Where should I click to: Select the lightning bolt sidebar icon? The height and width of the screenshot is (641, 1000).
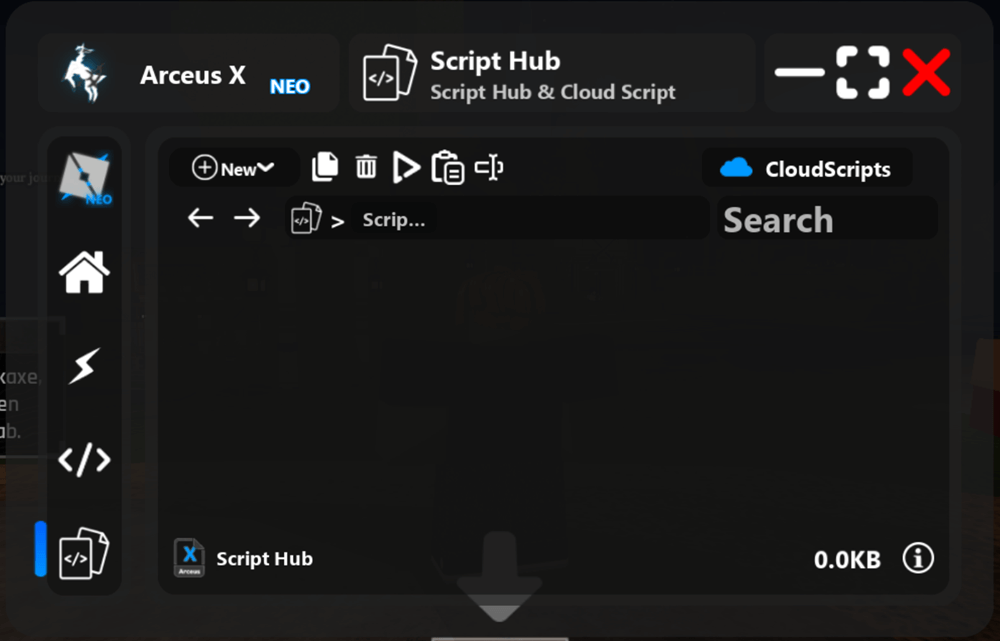84,366
